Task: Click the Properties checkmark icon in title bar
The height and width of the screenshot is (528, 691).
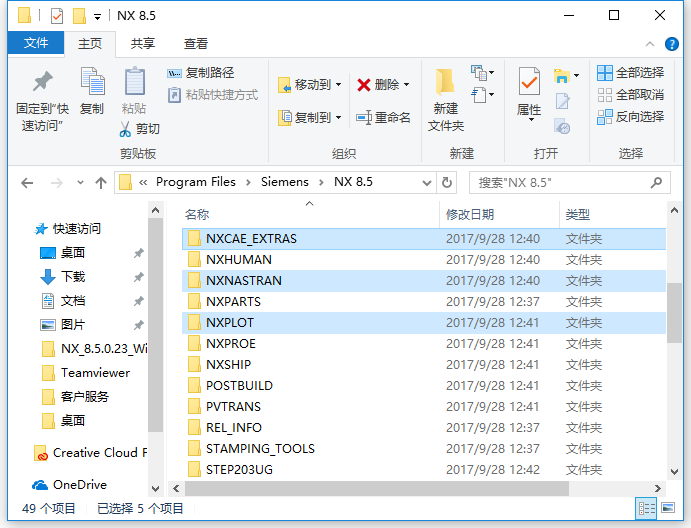Action: (x=57, y=16)
